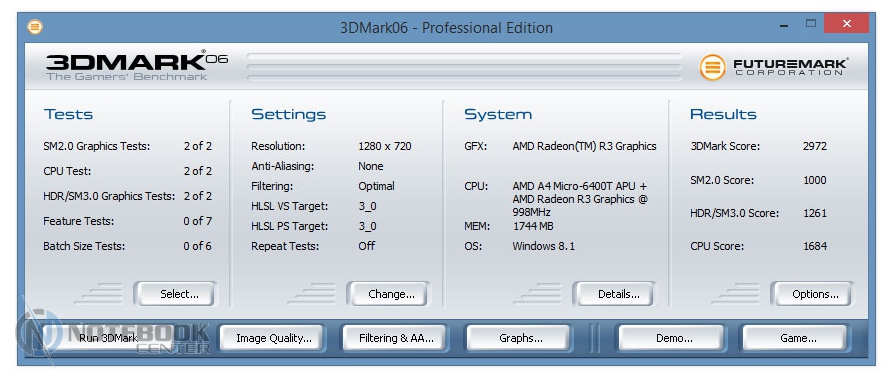The image size is (892, 380).
Task: Click the HLSL VS Target value 3_0
Action: coord(367,206)
